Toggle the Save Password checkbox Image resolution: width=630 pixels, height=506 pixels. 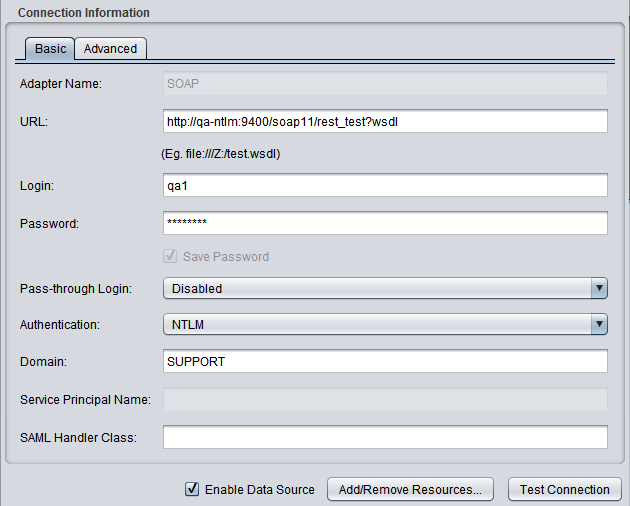(171, 257)
